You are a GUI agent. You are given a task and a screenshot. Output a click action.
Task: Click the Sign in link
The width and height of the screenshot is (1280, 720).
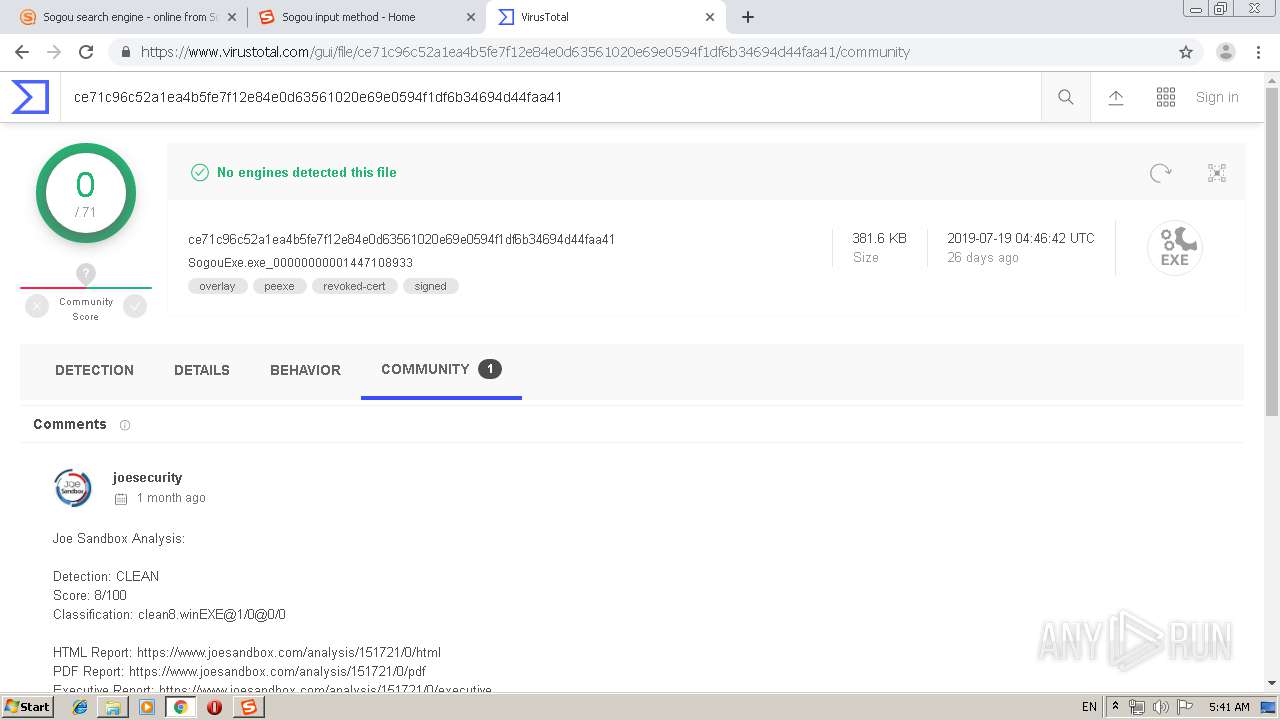click(x=1217, y=97)
